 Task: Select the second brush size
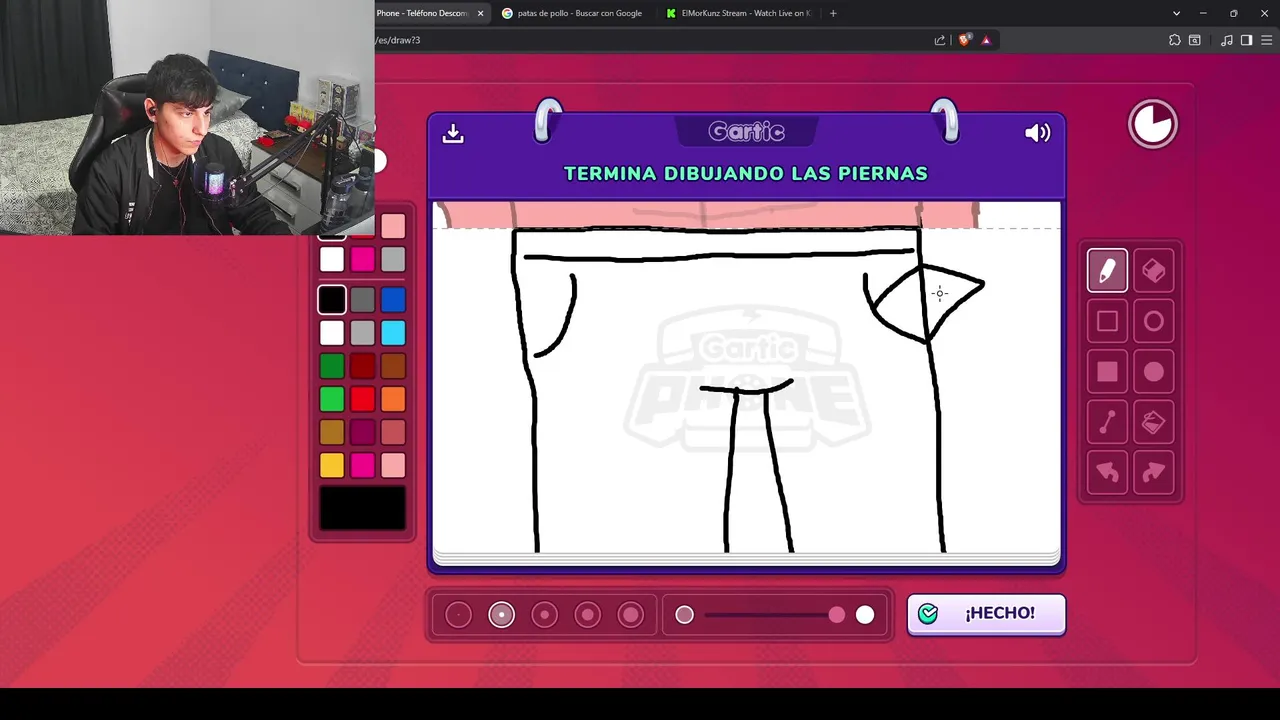tap(501, 615)
